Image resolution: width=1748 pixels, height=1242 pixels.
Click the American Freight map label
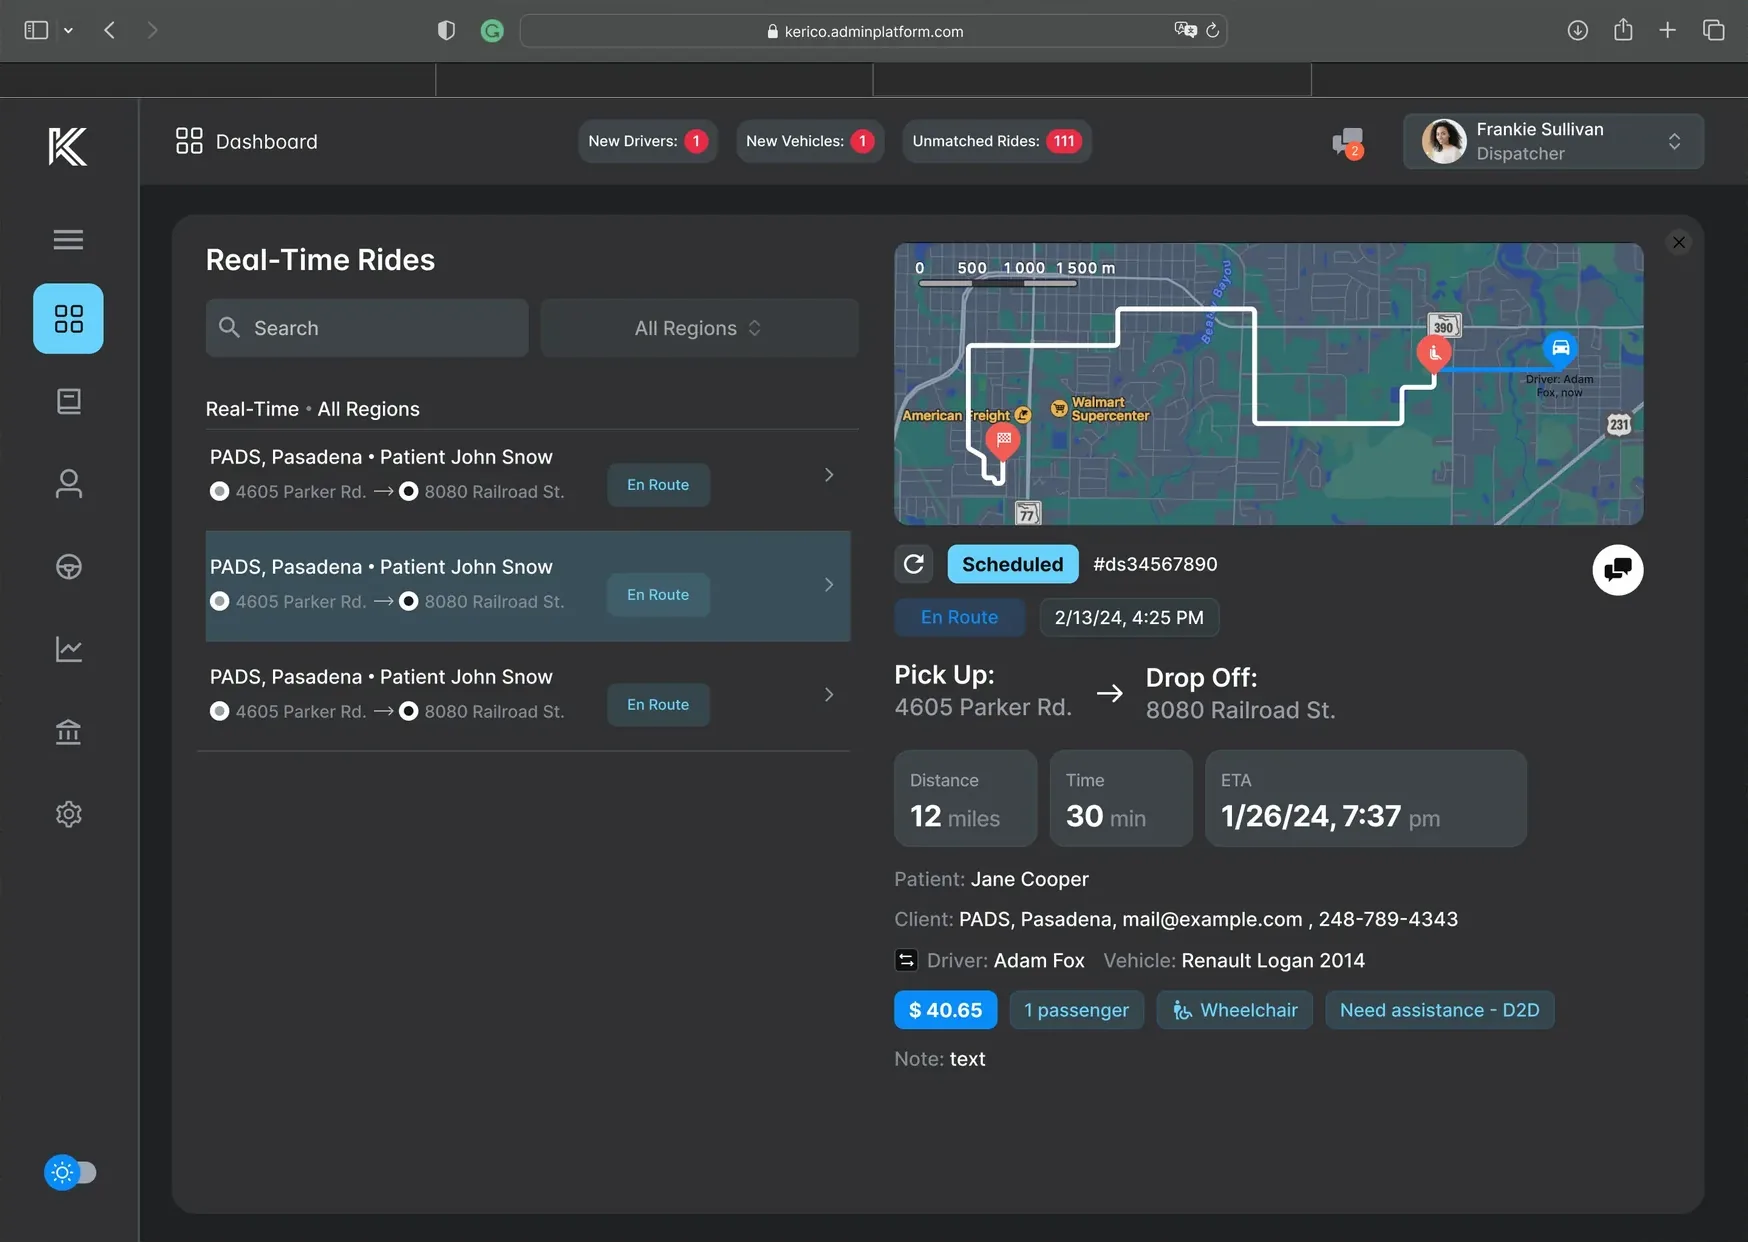pos(956,415)
